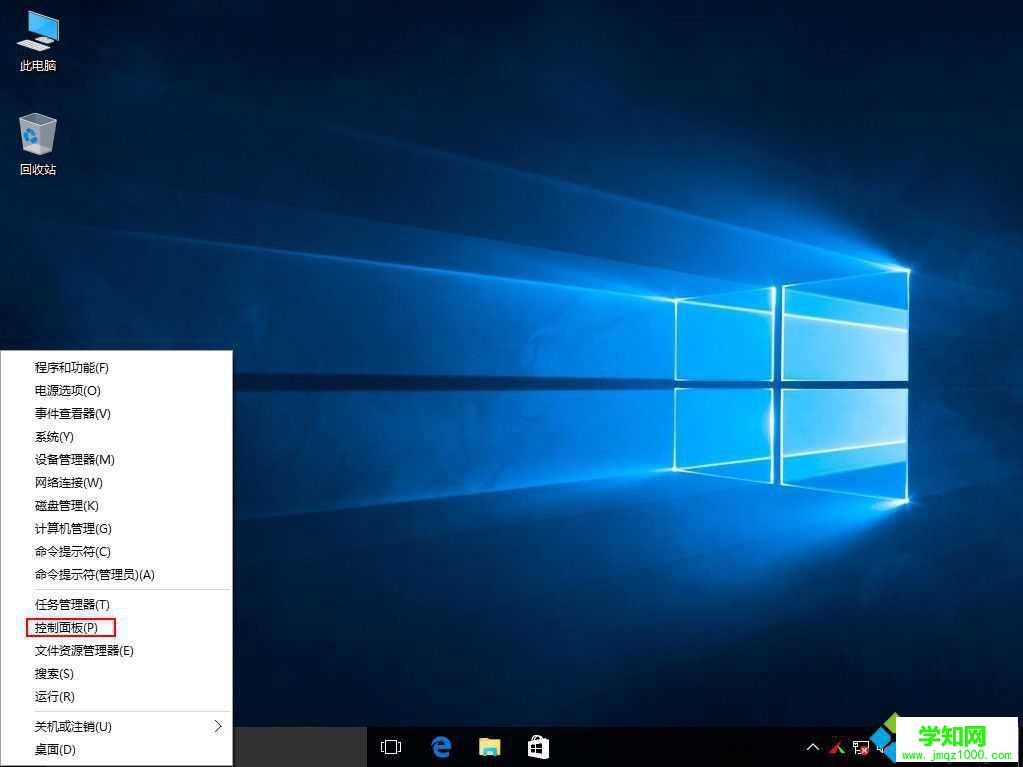Launch 命令提示符(管理员)(A)
Screen dimensions: 1023x767
pyautogui.click(x=94, y=574)
